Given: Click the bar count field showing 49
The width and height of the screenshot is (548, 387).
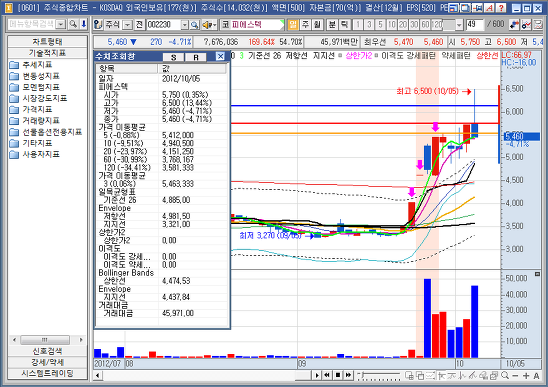Looking at the screenshot, I should (x=475, y=24).
